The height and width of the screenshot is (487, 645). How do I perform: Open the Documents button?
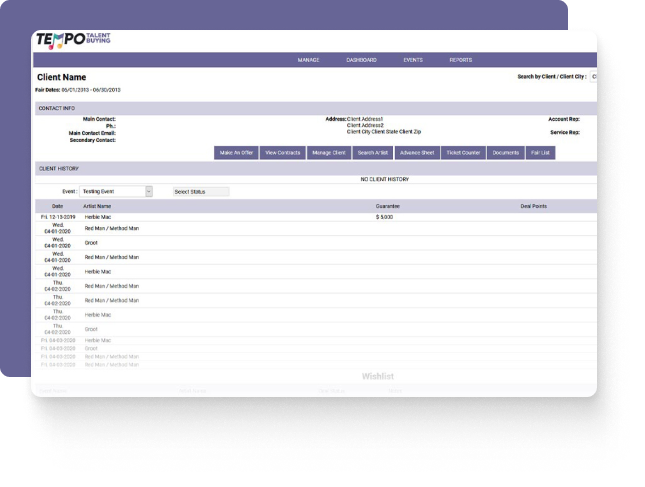506,153
